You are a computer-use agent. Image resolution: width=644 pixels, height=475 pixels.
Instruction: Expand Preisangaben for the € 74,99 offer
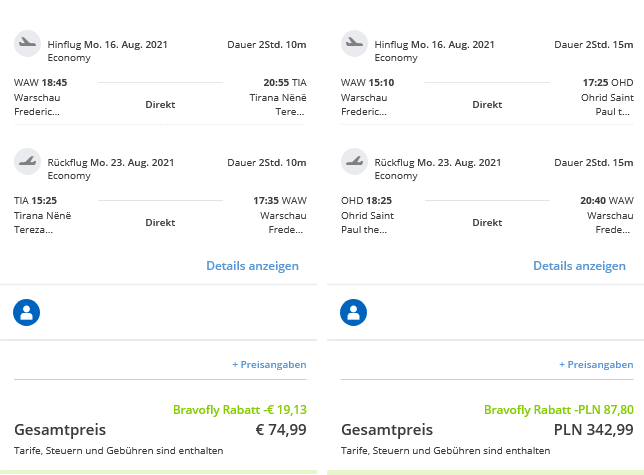coord(269,365)
